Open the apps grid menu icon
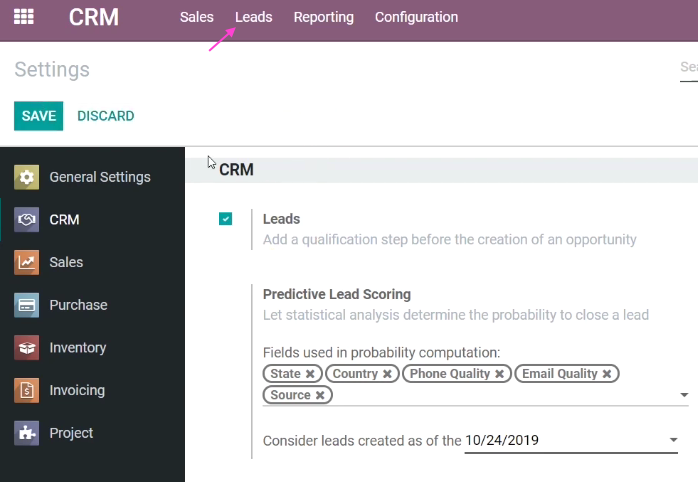The width and height of the screenshot is (698, 482). click(24, 17)
